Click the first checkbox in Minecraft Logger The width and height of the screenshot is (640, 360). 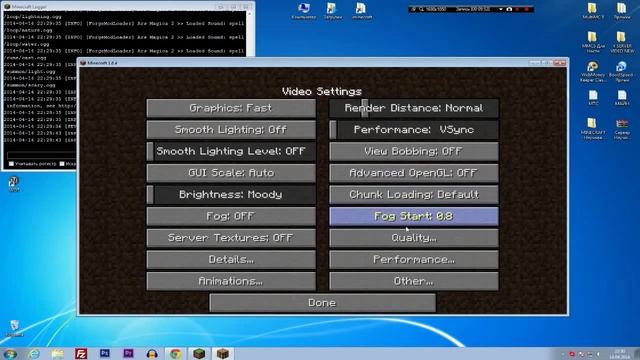click(x=11, y=164)
